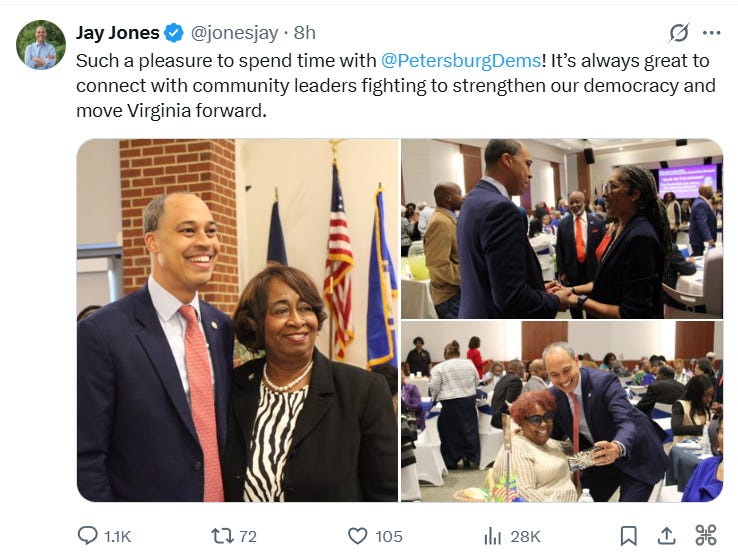Click the 1.1K reply count
The image size is (738, 558).
pyautogui.click(x=117, y=536)
